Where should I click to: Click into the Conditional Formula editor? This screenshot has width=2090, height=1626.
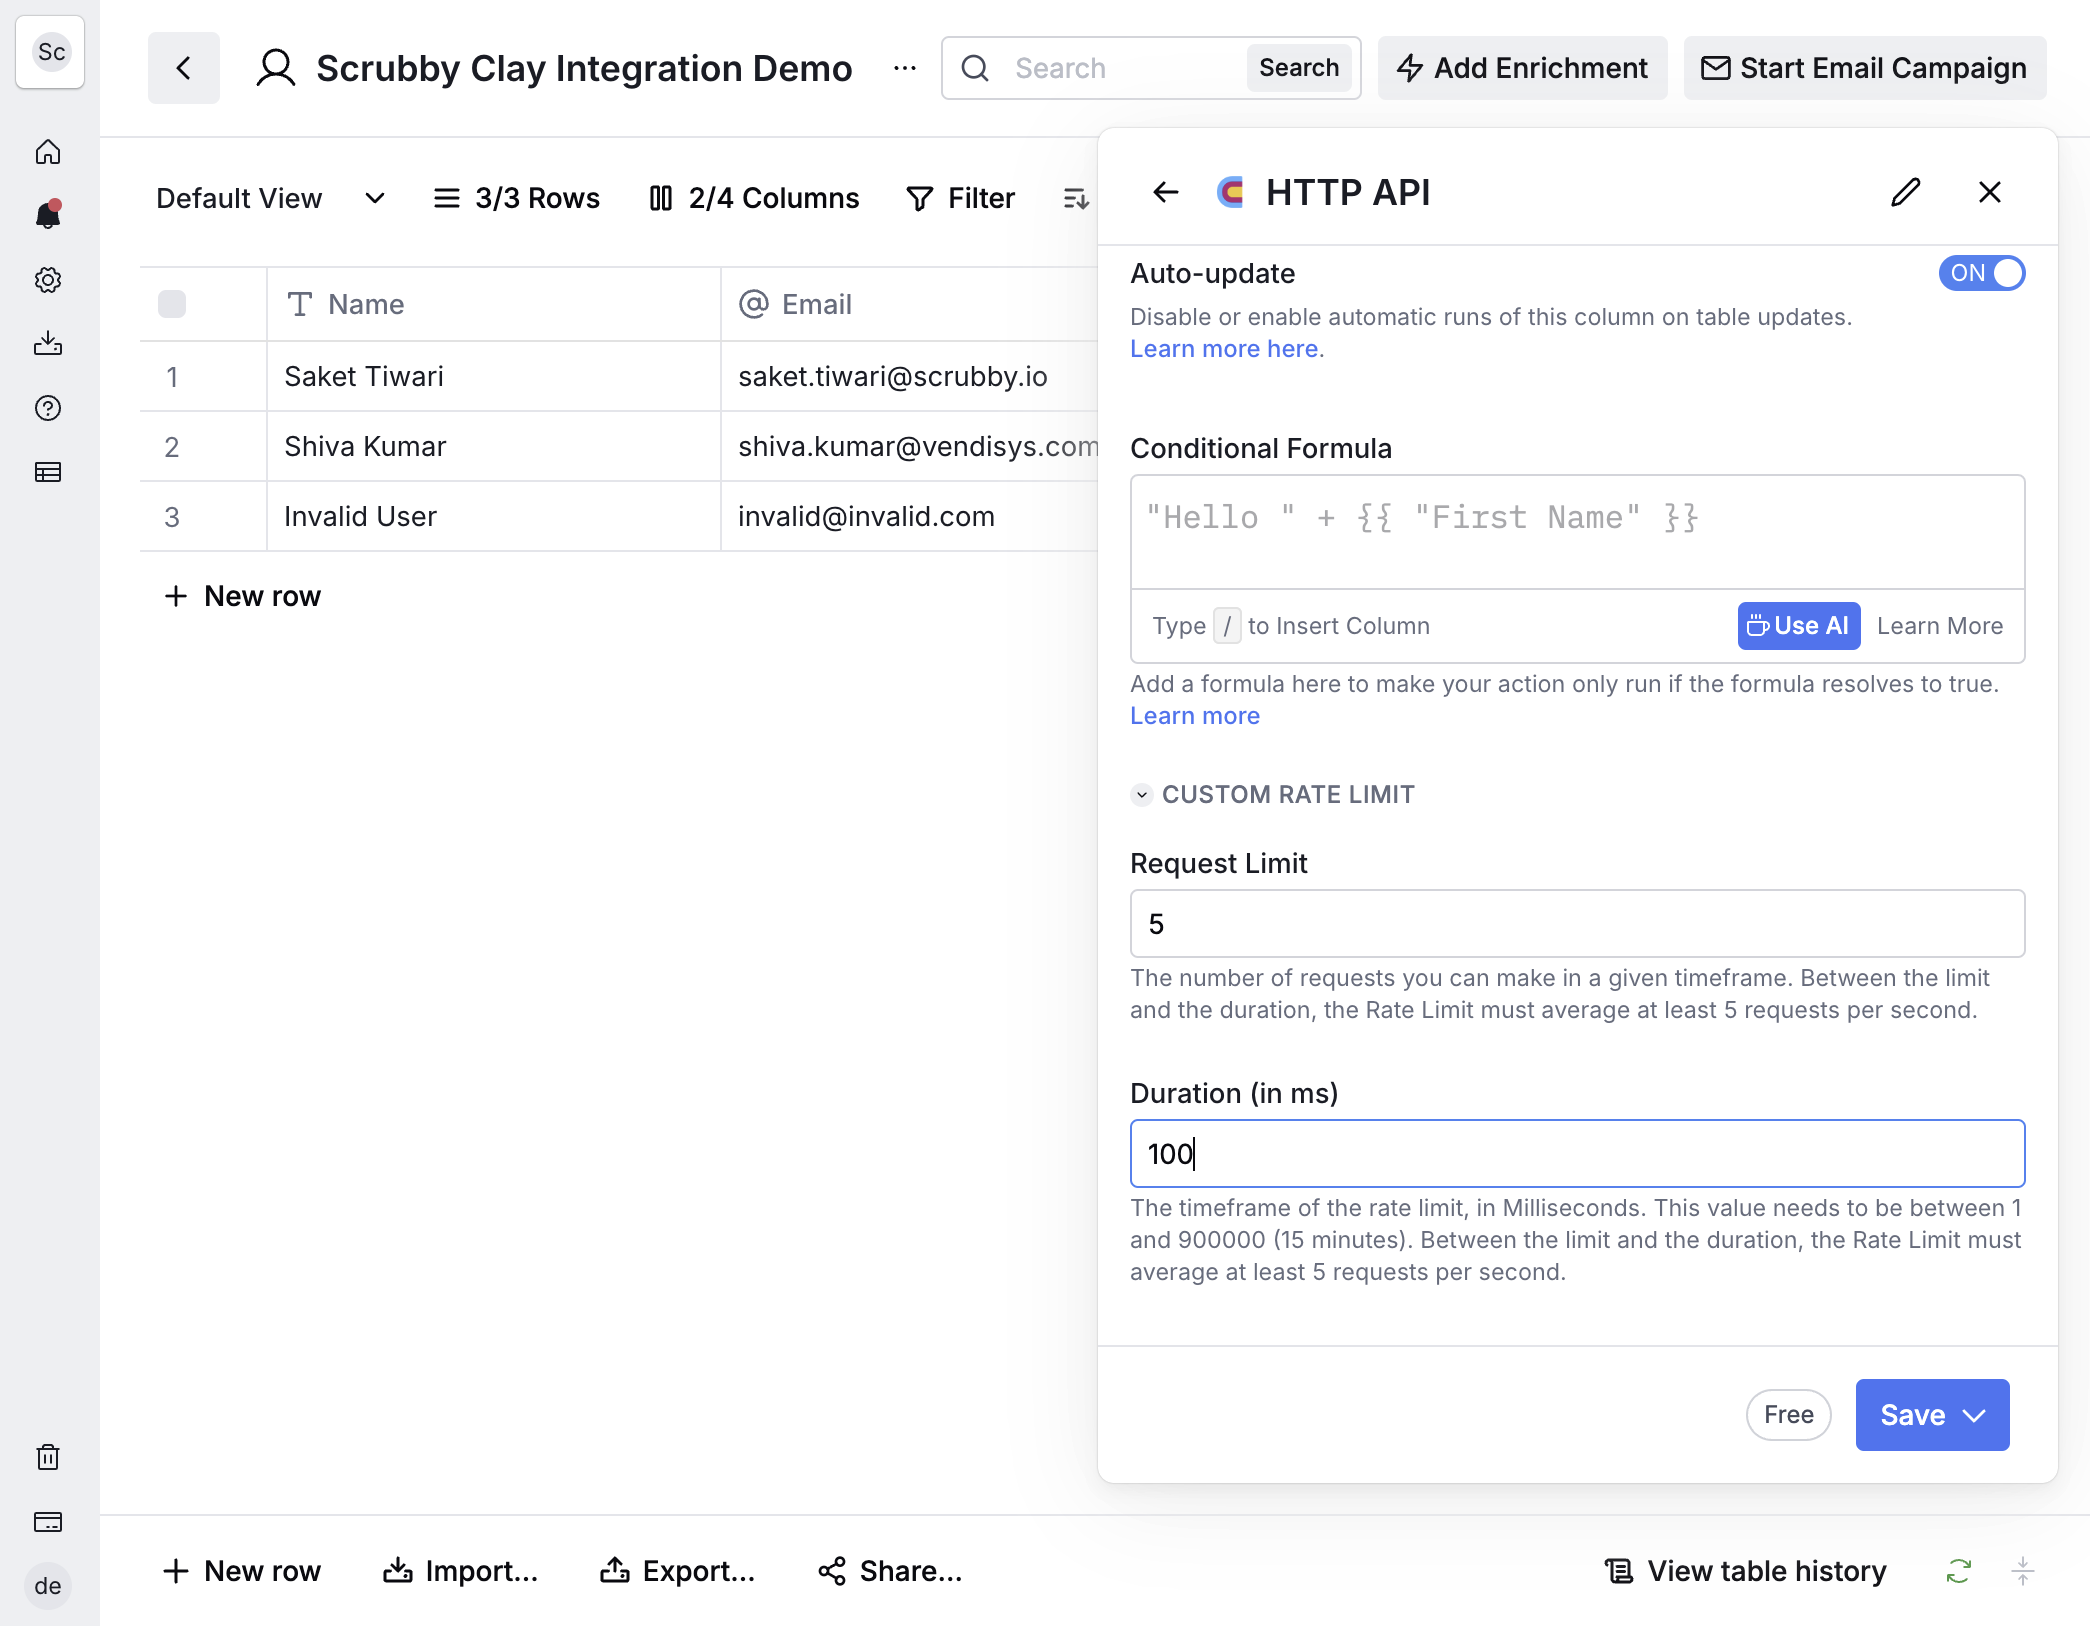point(1578,532)
